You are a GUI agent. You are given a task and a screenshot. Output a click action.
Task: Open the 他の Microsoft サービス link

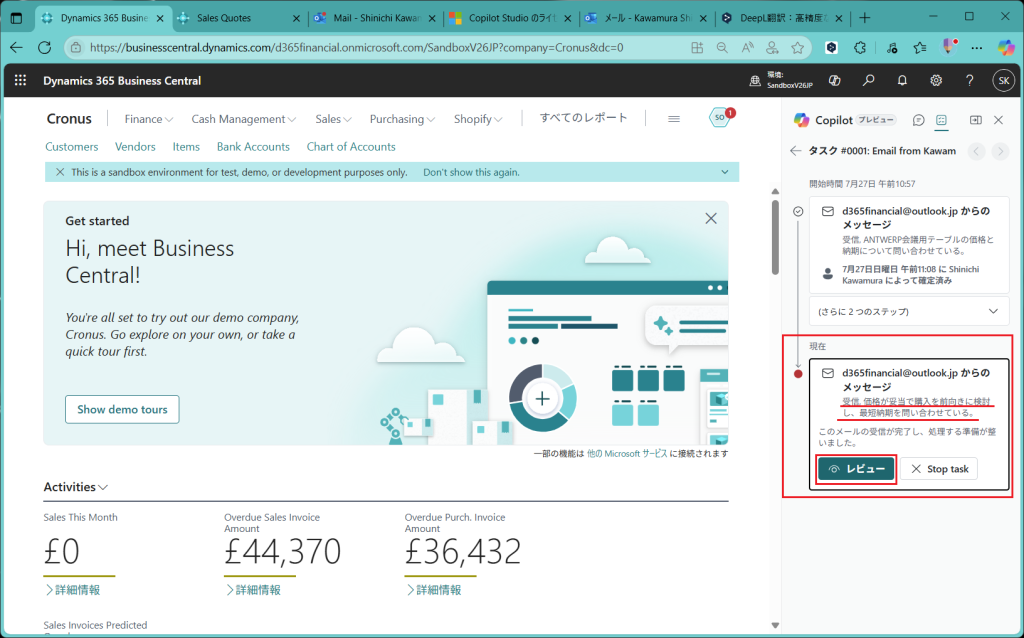627,453
